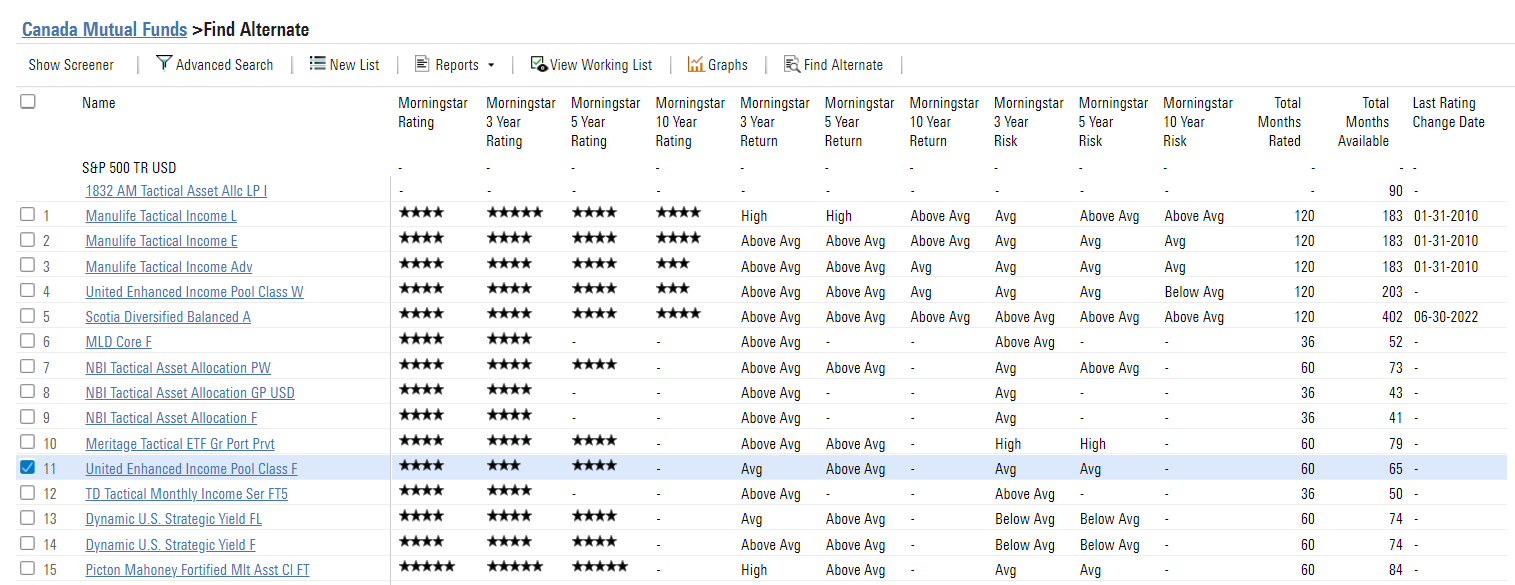Click the Find Alternate toolbar icon
The width and height of the screenshot is (1515, 585).
click(x=791, y=65)
